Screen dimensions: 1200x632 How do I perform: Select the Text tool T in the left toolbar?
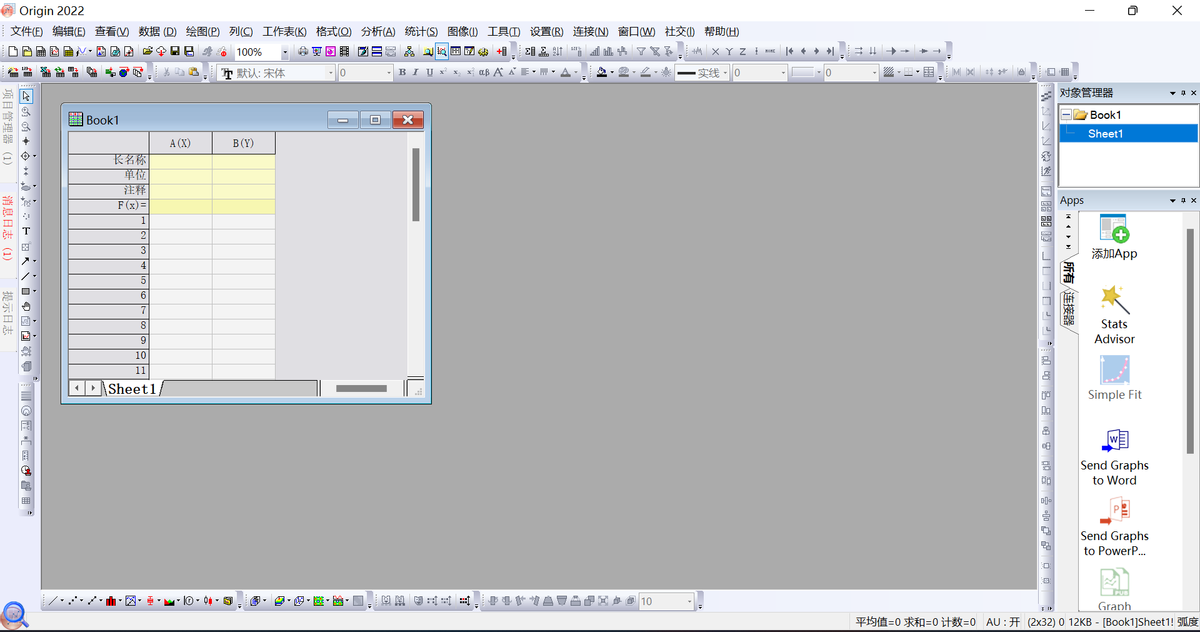[x=26, y=231]
